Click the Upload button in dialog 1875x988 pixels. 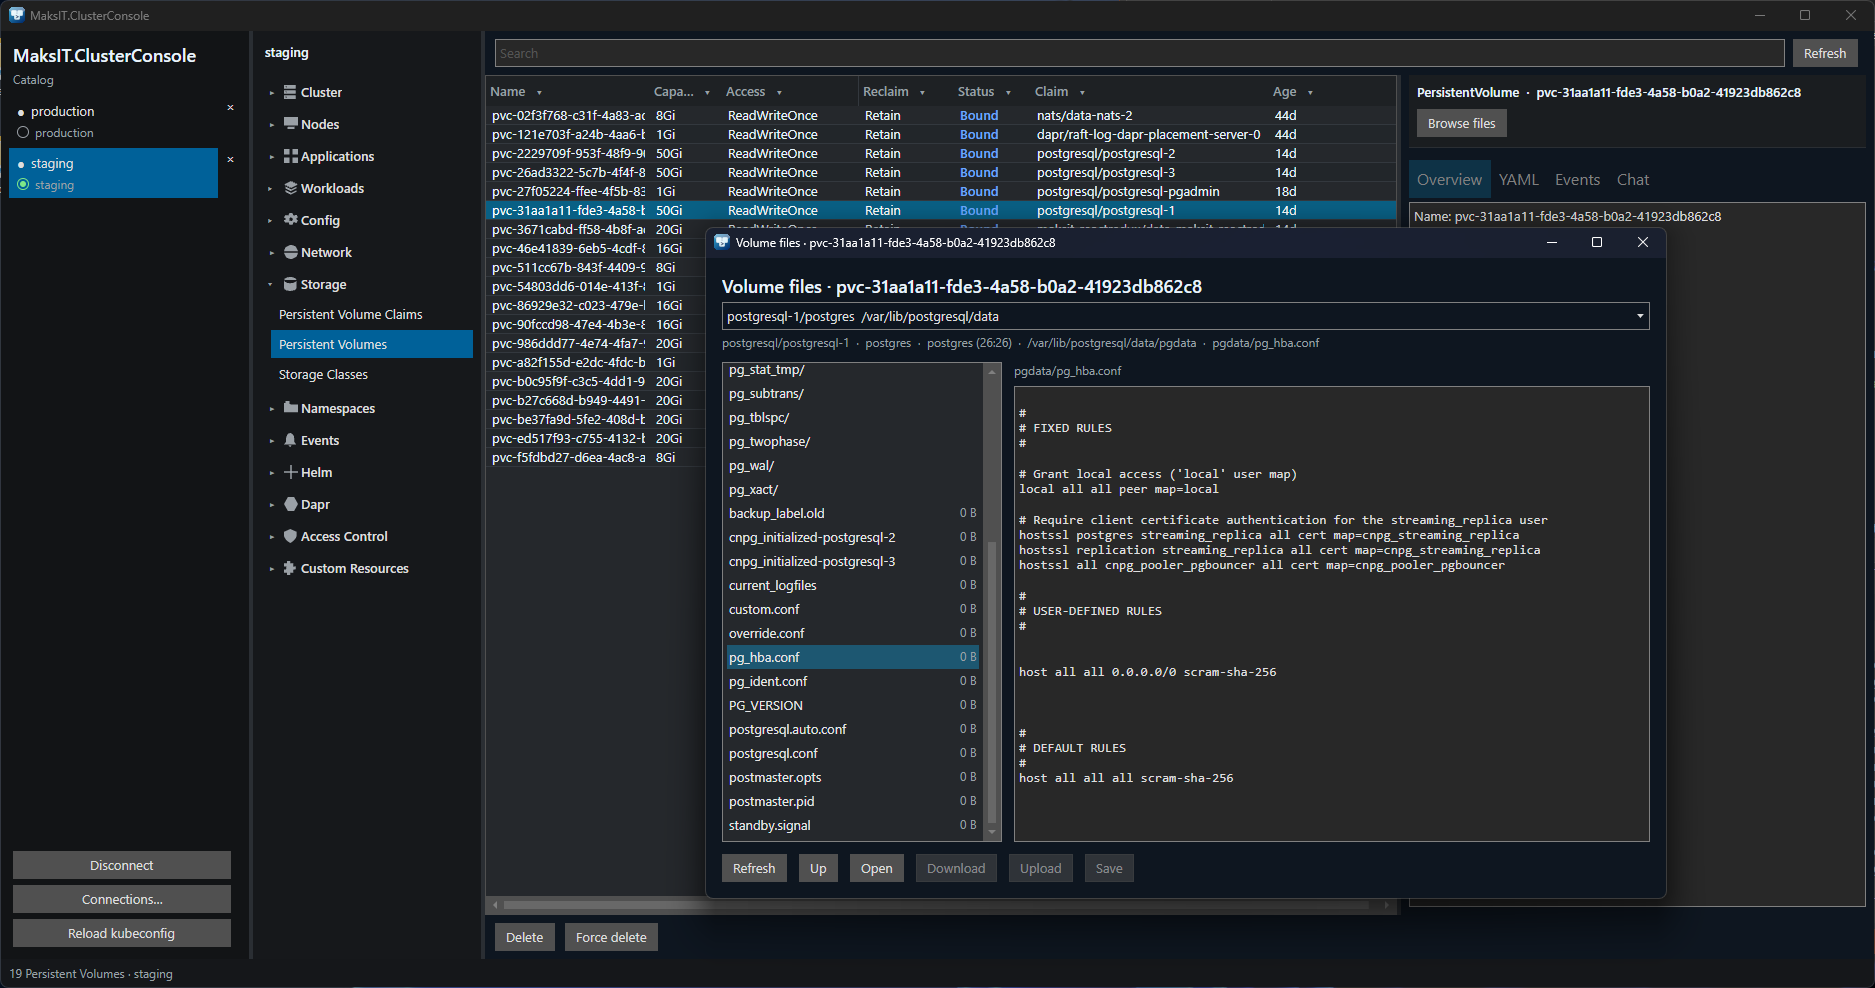[x=1041, y=868]
